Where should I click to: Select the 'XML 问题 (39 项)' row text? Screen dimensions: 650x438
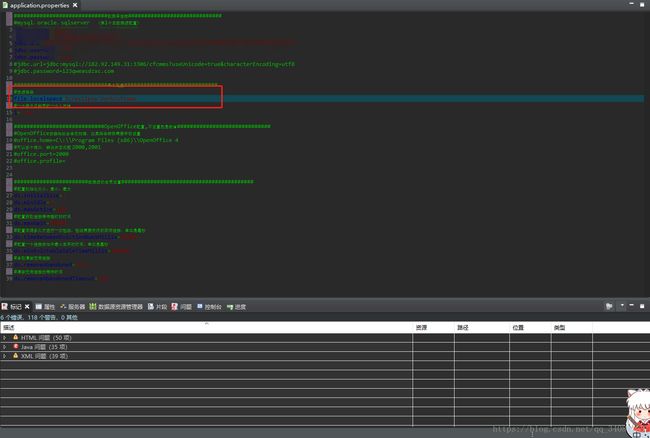[44, 356]
